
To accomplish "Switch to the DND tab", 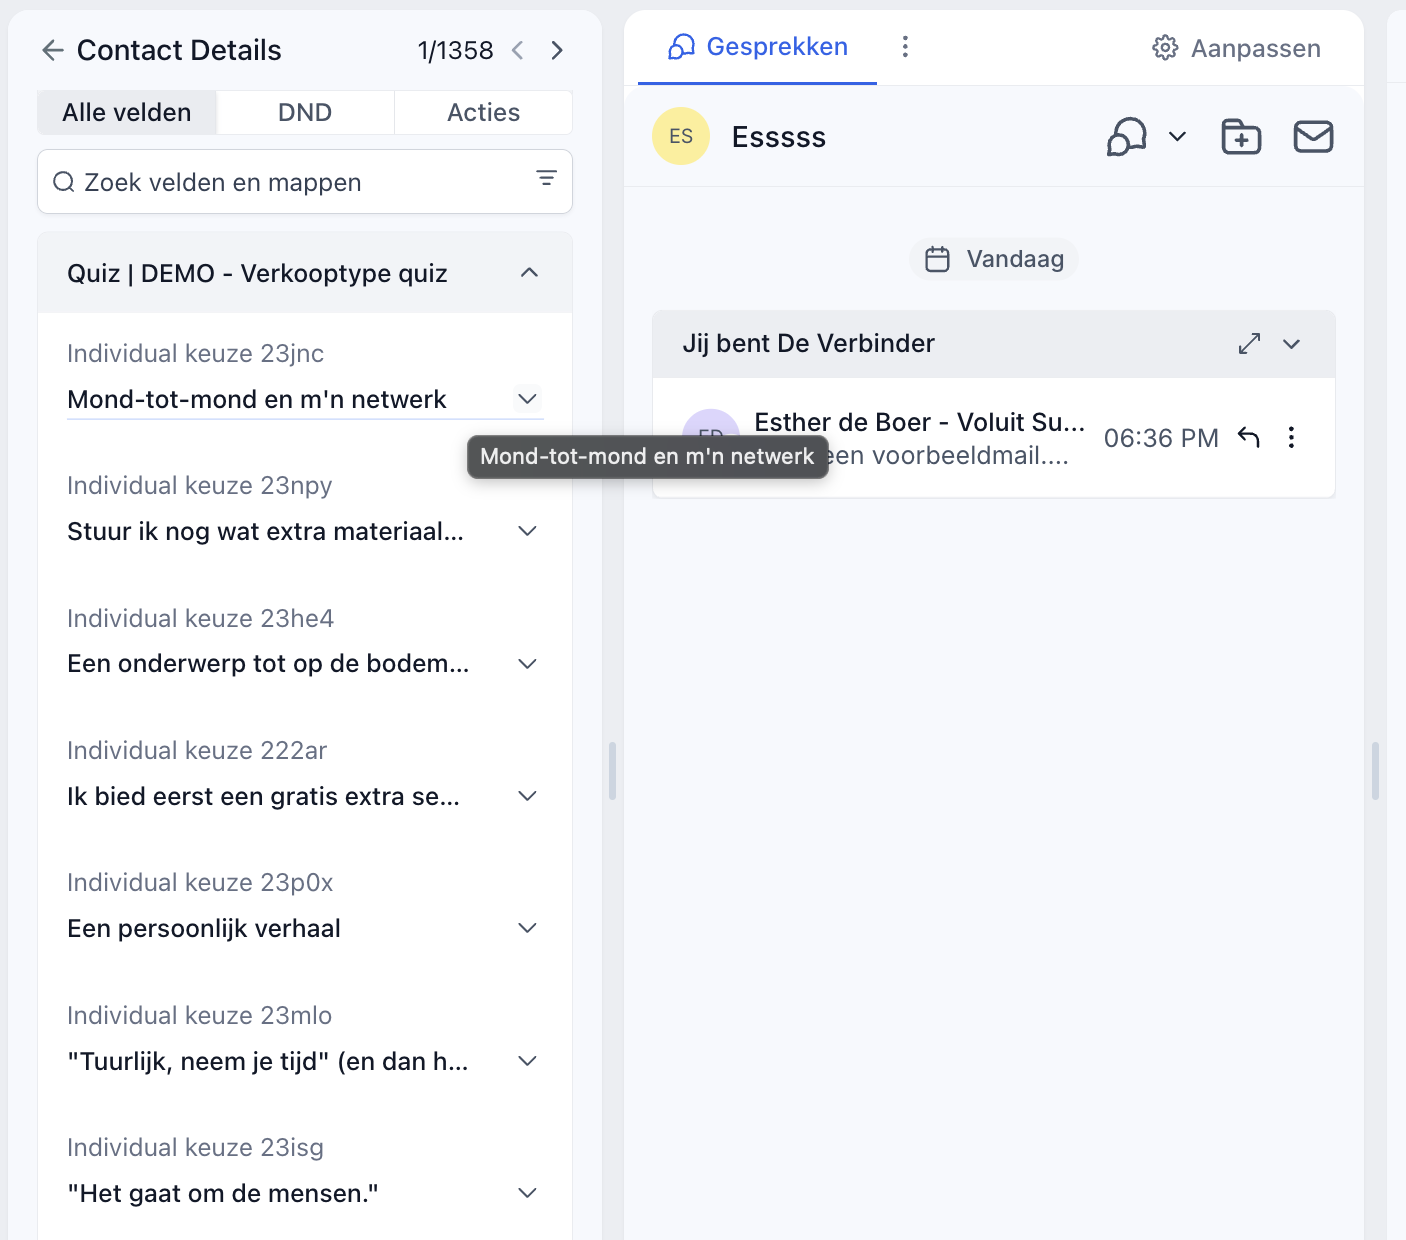I will click(x=305, y=112).
